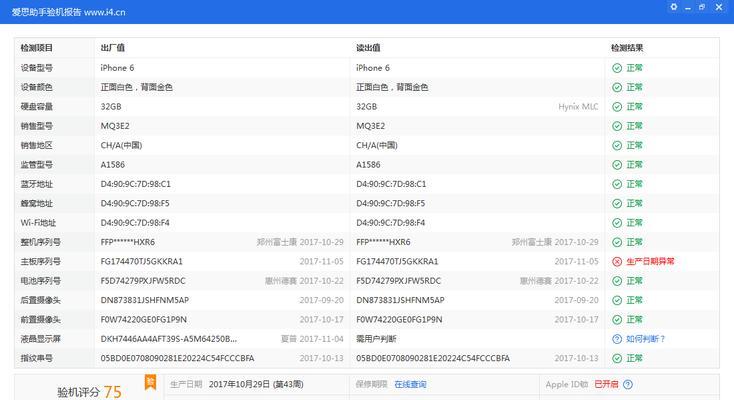
Task: Select factory value MQ3E2
Action: coord(115,126)
